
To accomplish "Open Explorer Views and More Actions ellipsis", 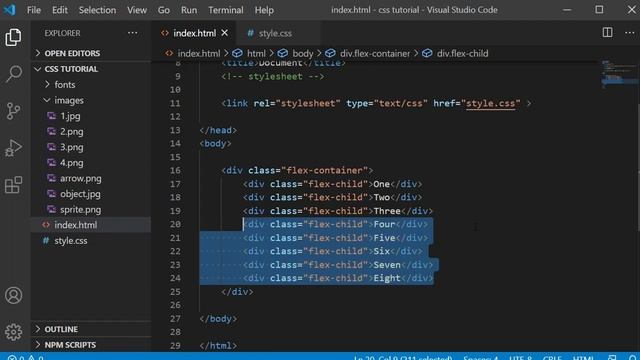I will pyautogui.click(x=133, y=33).
